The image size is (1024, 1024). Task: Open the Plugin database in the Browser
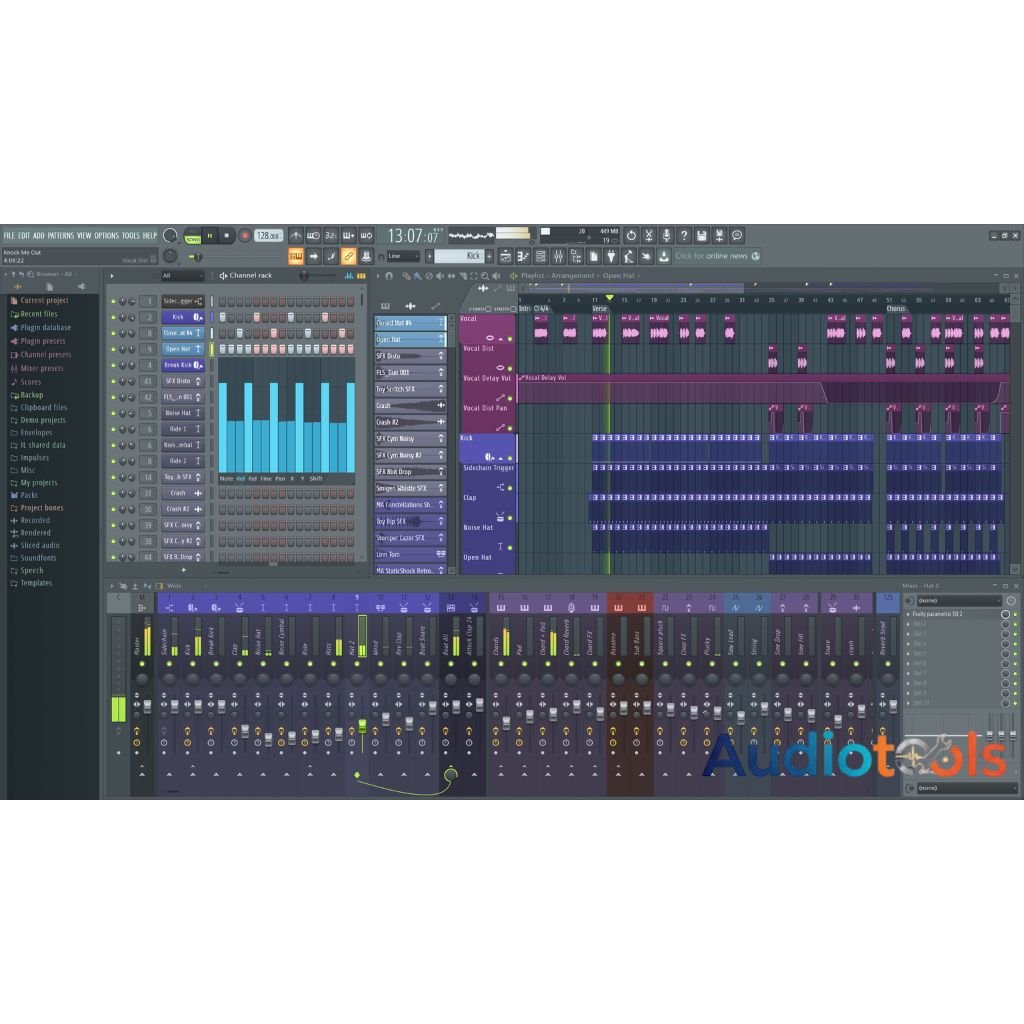47,327
